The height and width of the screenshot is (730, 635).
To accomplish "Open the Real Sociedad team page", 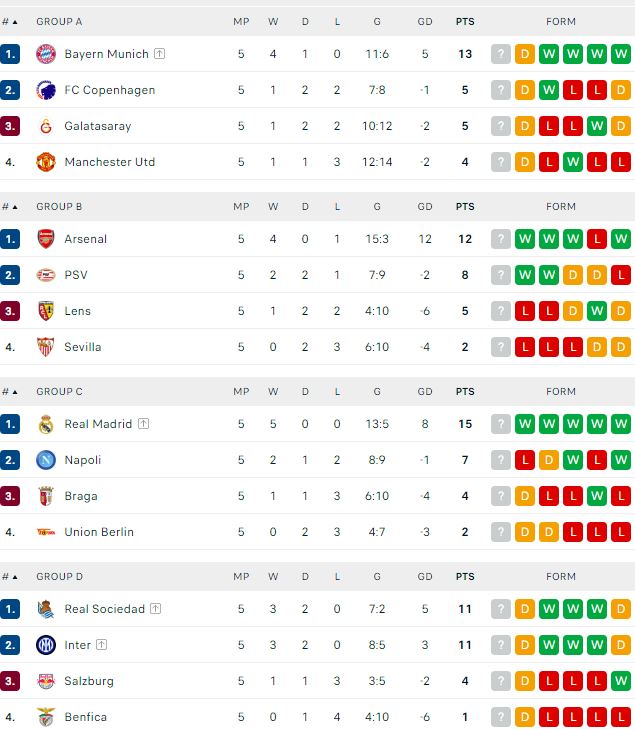I will click(104, 609).
